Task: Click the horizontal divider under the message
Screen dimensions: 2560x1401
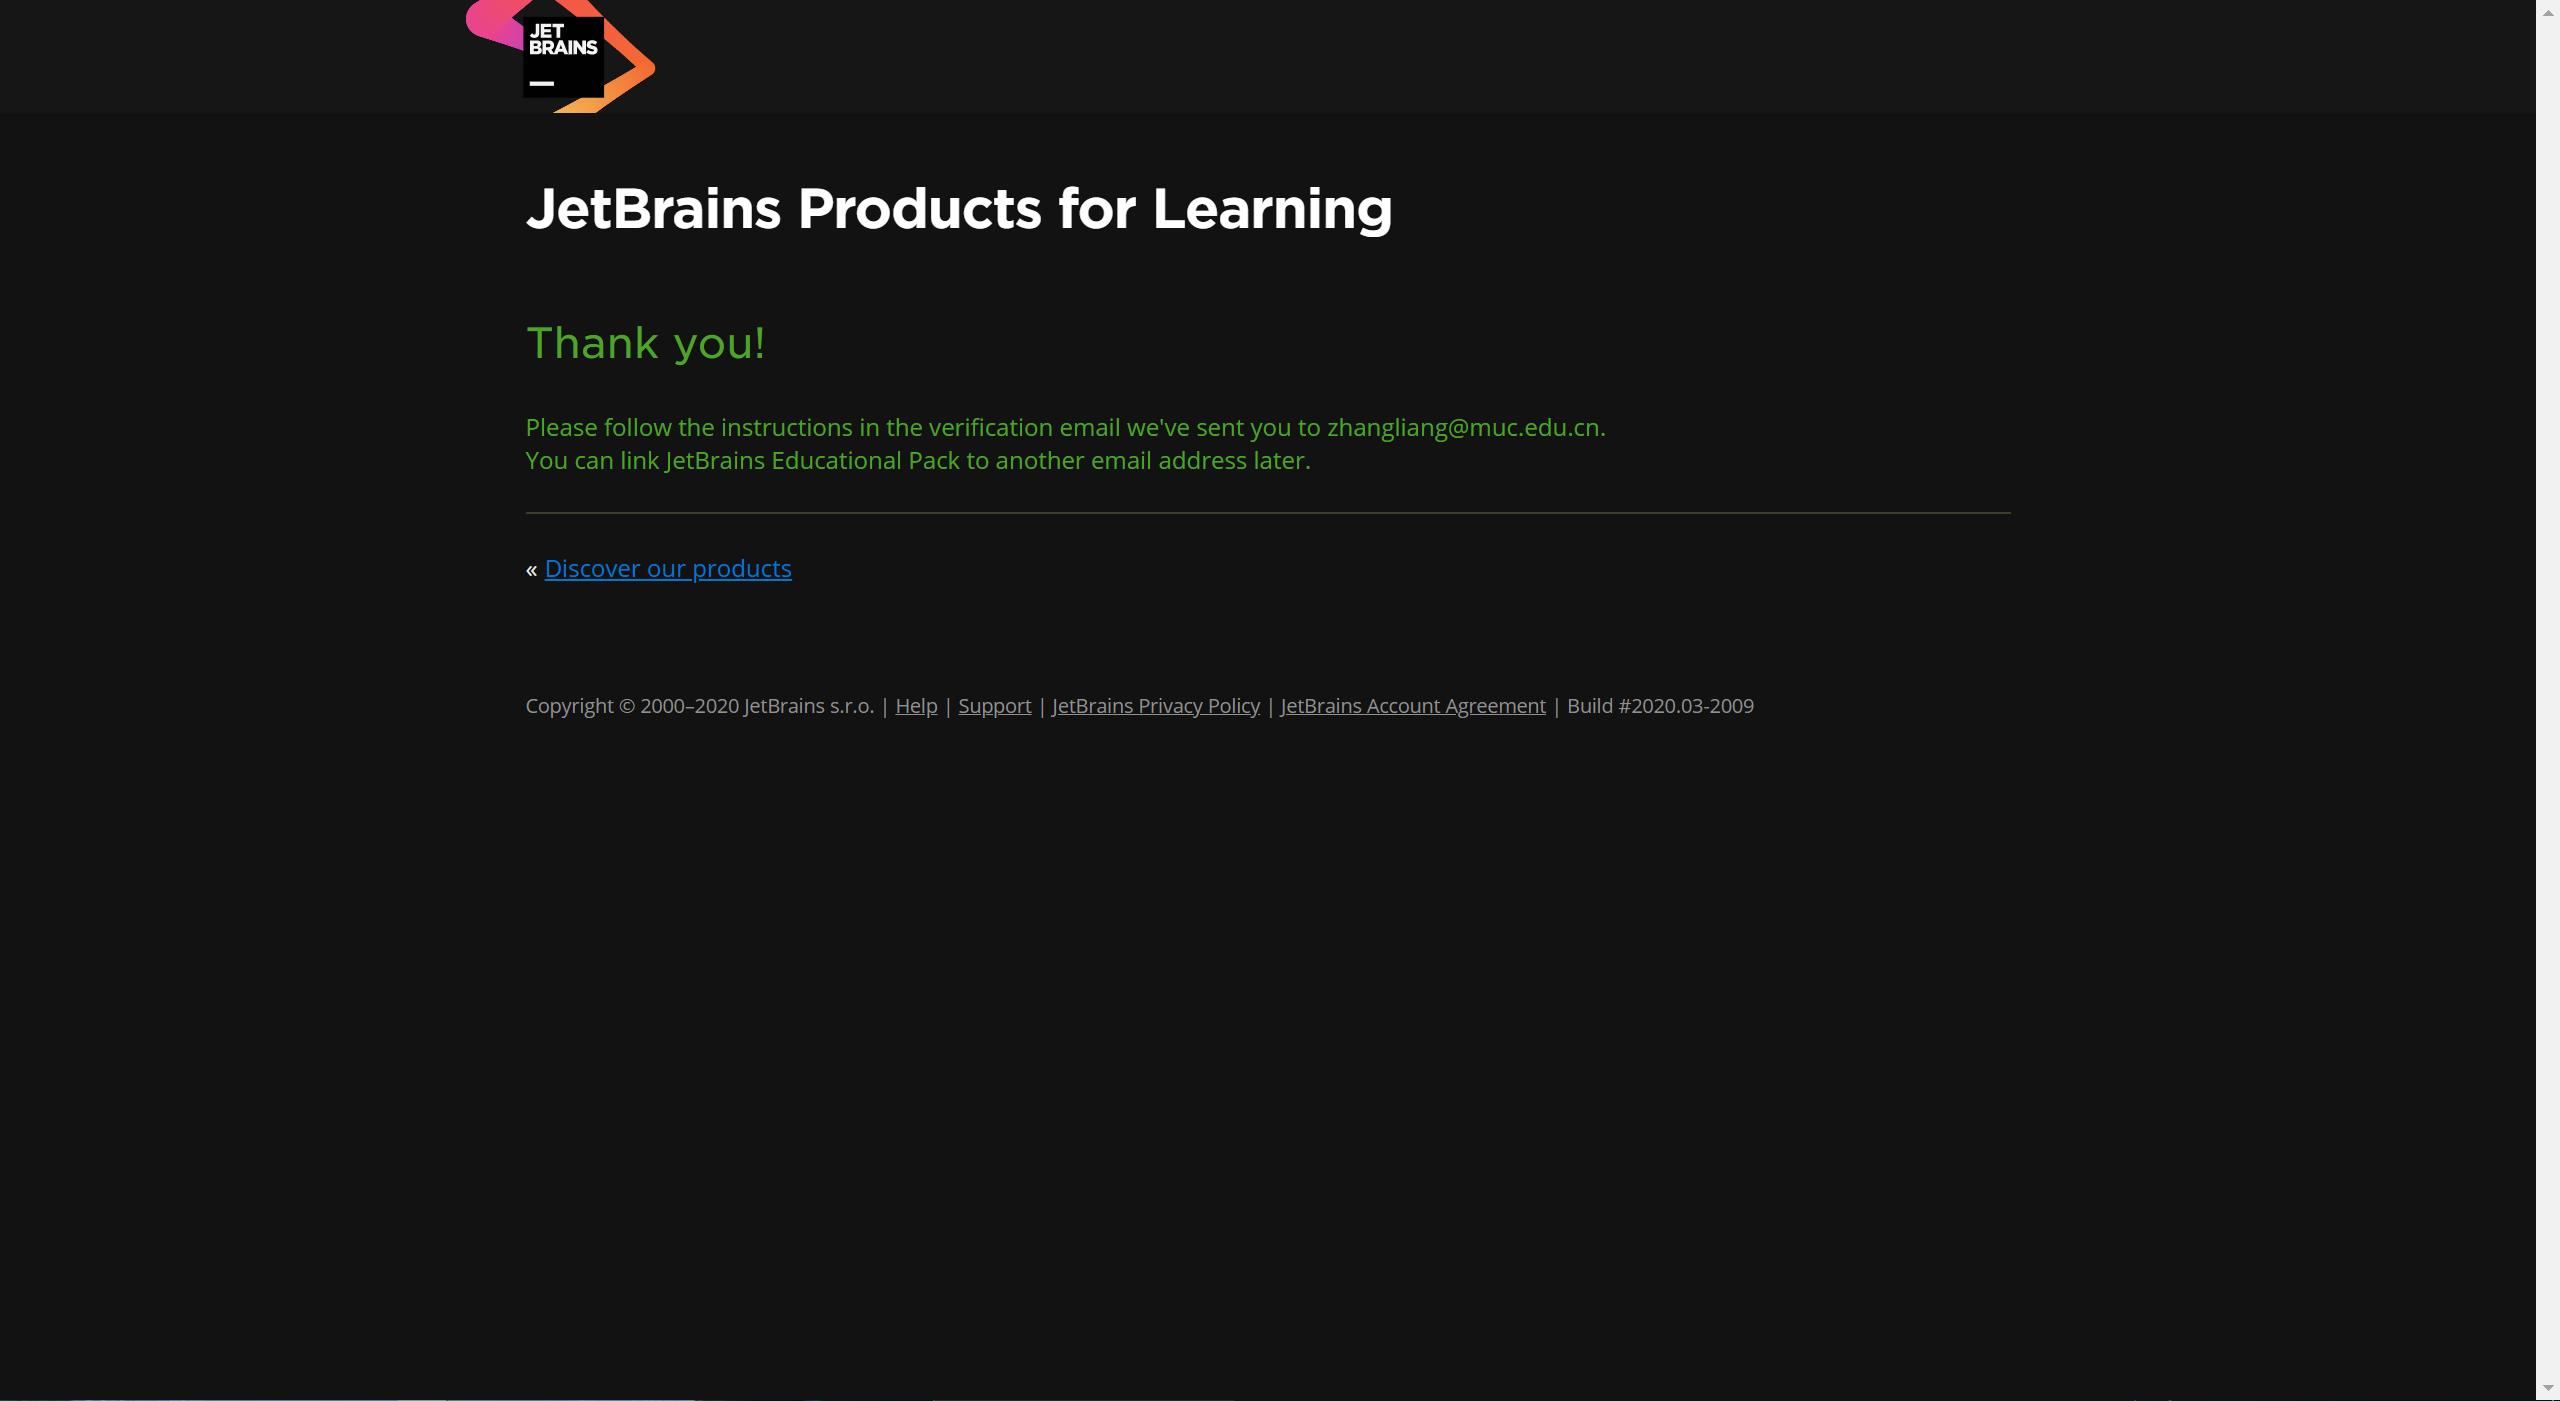Action: (1267, 513)
